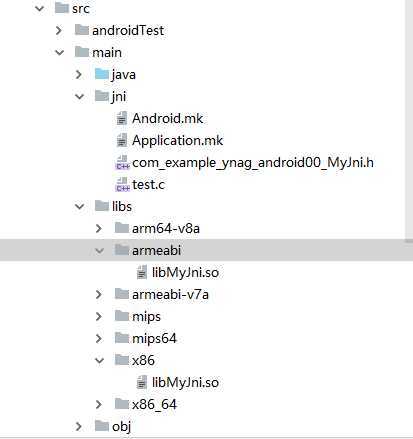Click the libMyJni.so icon under x86

(x=142, y=382)
